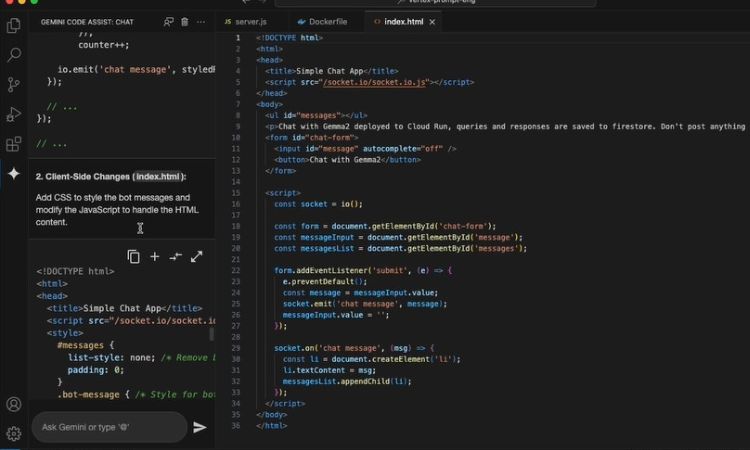
Task: Click 'Add CSS to style the bot messages' paragraph
Action: tap(117, 210)
